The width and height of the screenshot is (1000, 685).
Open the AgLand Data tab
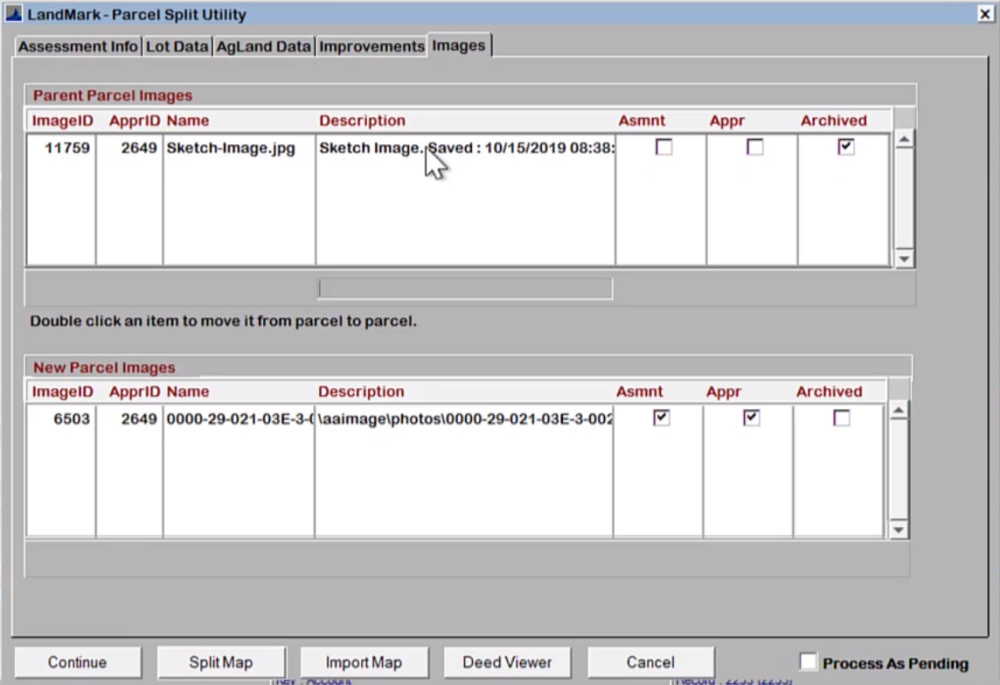tap(262, 46)
